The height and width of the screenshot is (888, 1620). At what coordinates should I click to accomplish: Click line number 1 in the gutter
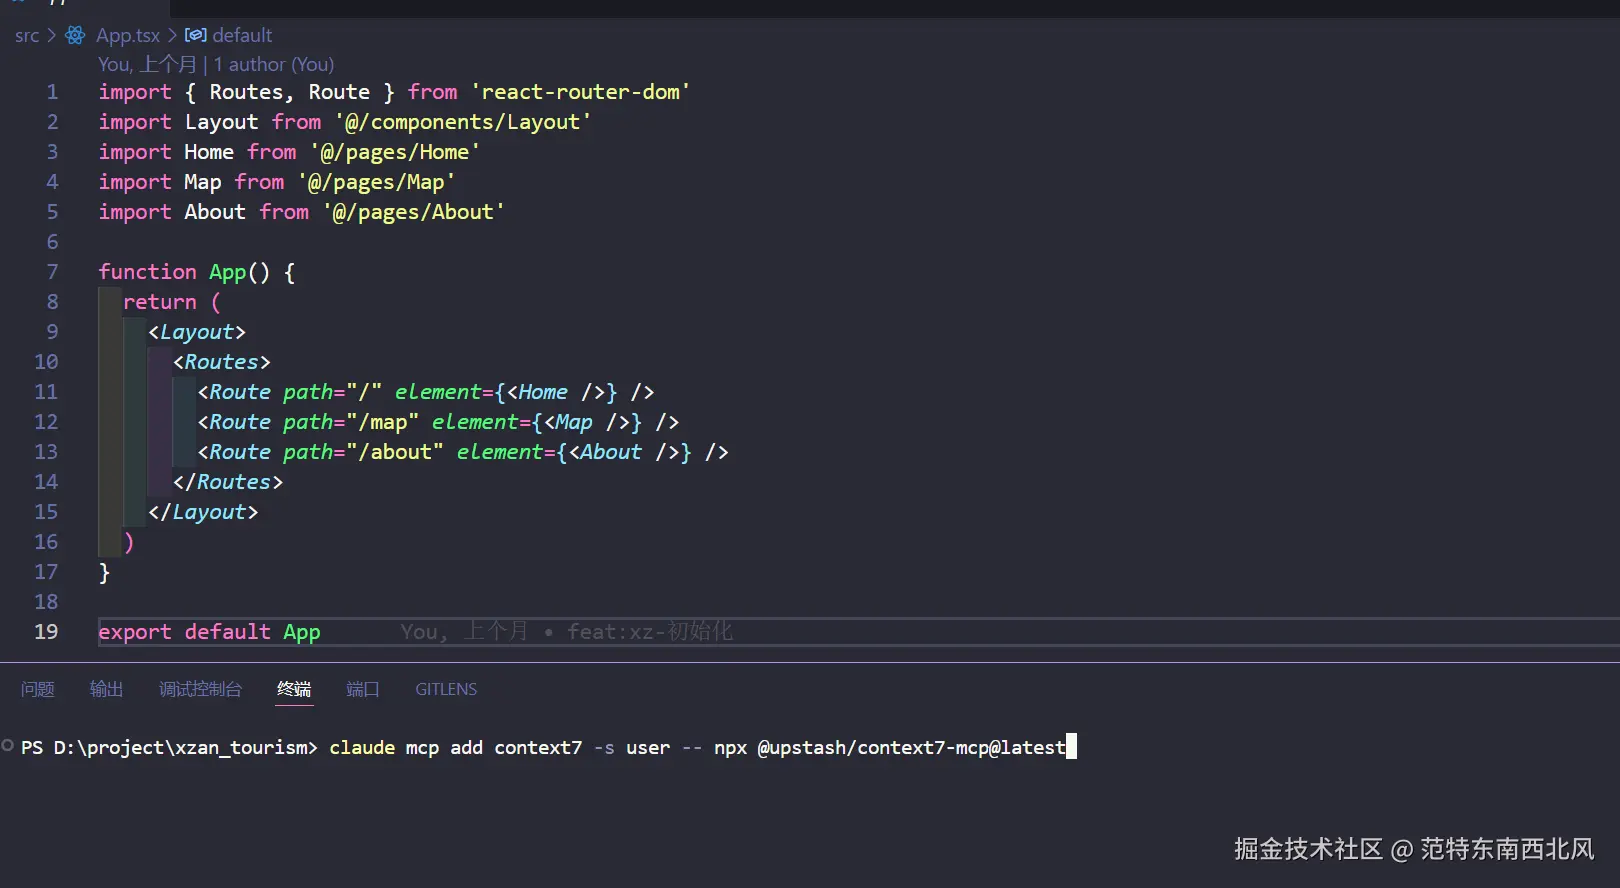(52, 92)
